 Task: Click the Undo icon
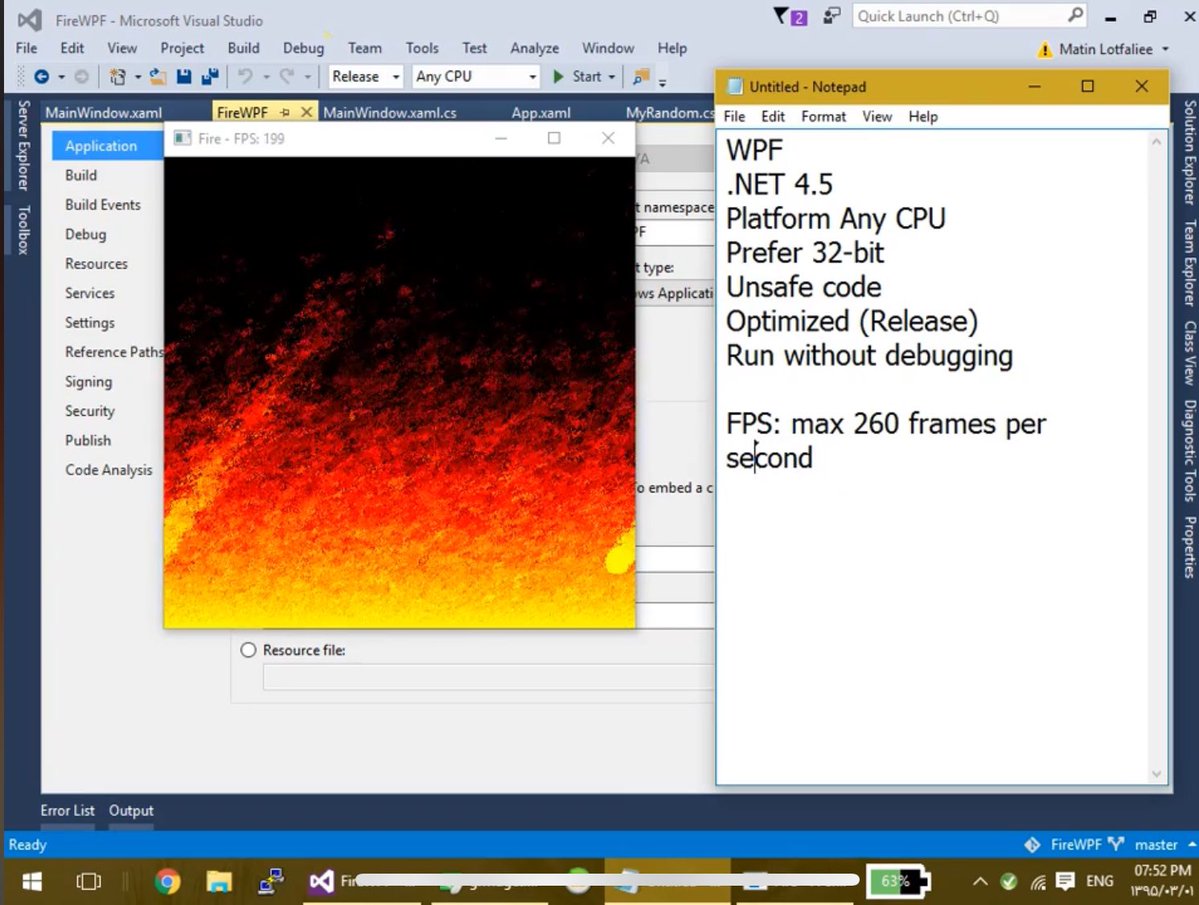point(247,76)
